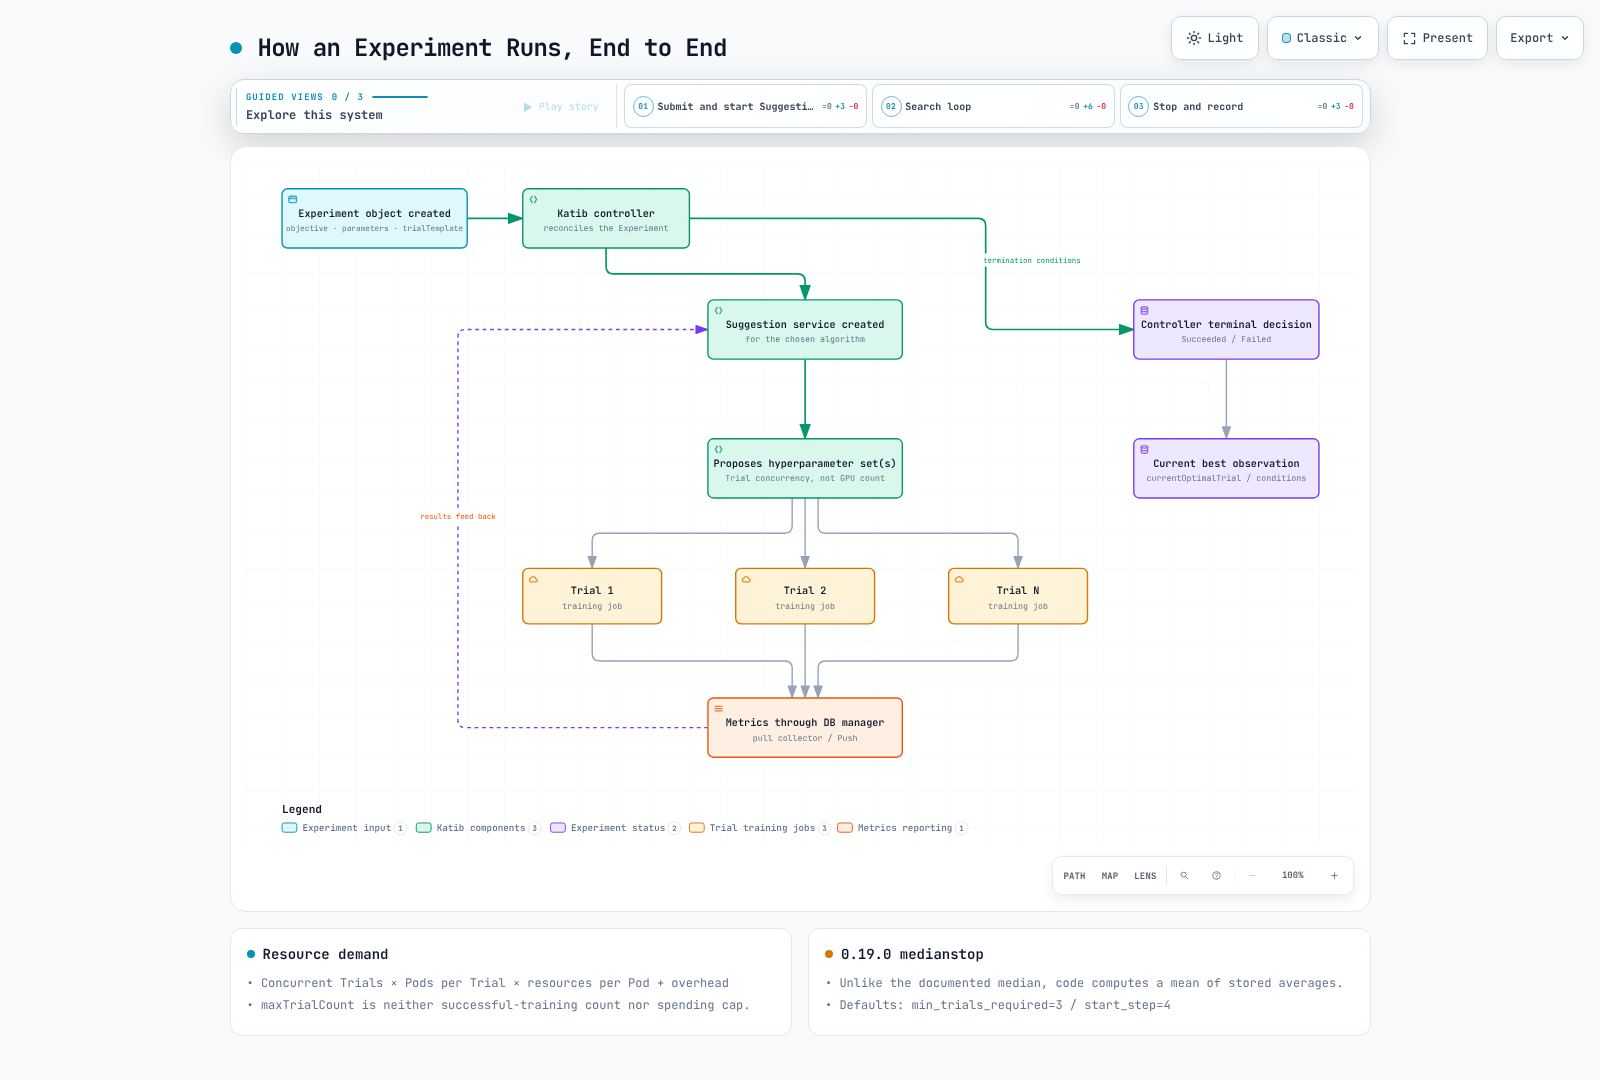
Task: Click the 100% zoom level value
Action: coord(1293,876)
